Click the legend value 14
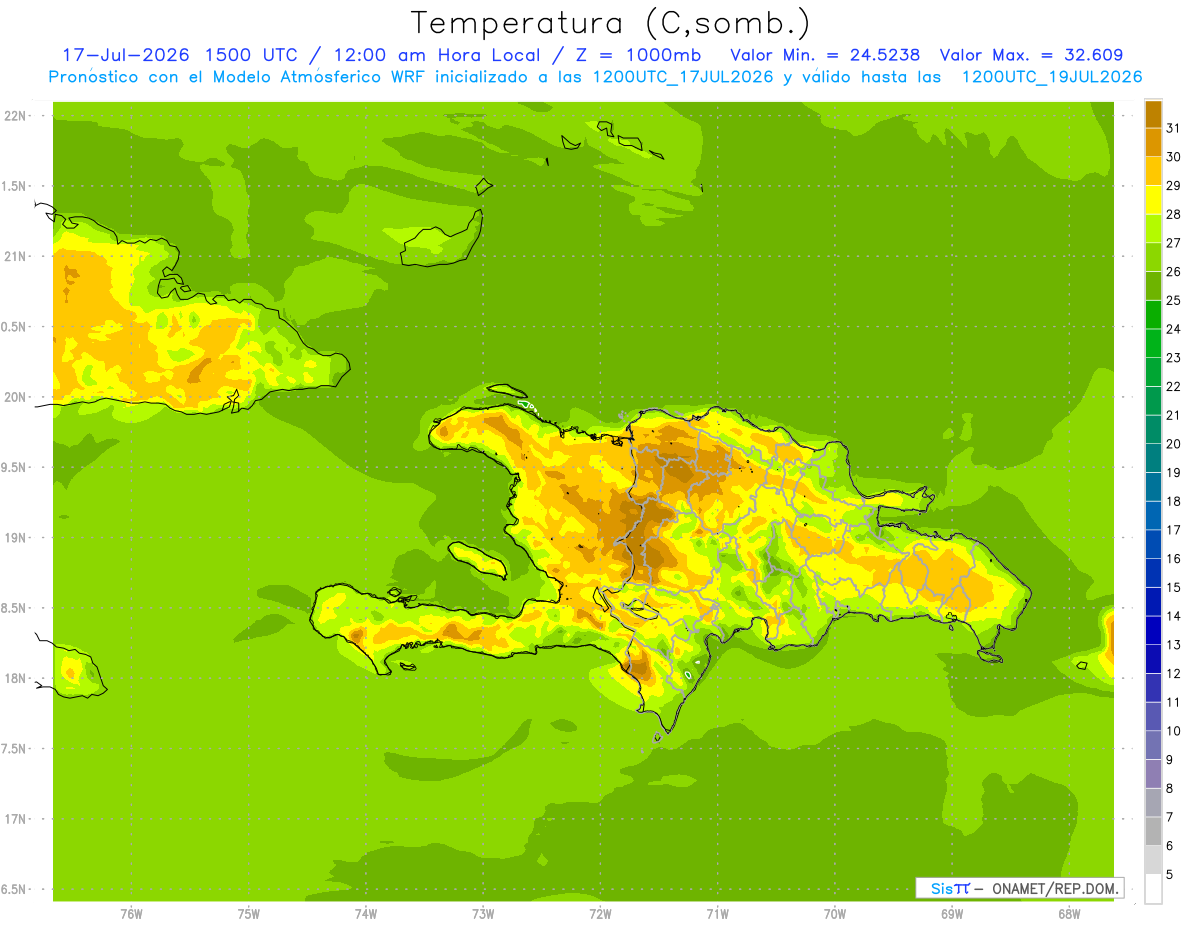Viewport: 1200px width, 927px height. coord(1174,616)
